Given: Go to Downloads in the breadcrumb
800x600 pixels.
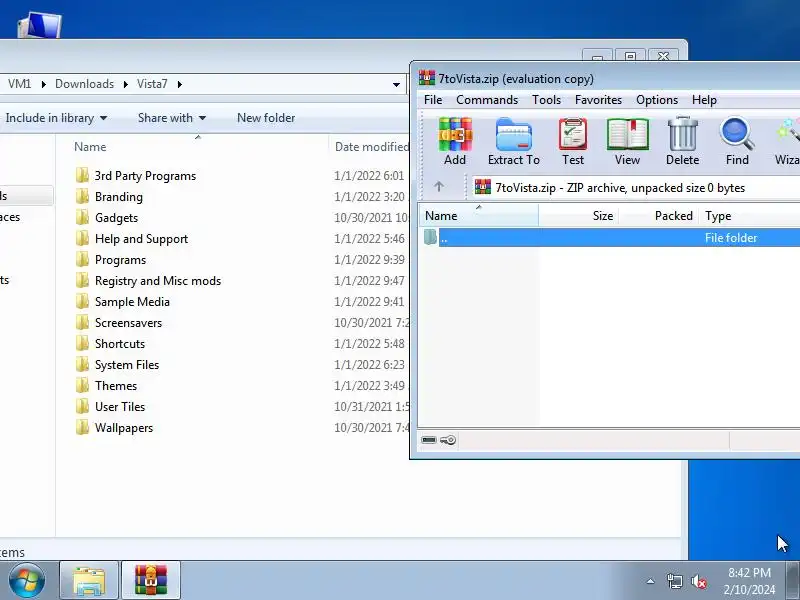Looking at the screenshot, I should [x=84, y=84].
